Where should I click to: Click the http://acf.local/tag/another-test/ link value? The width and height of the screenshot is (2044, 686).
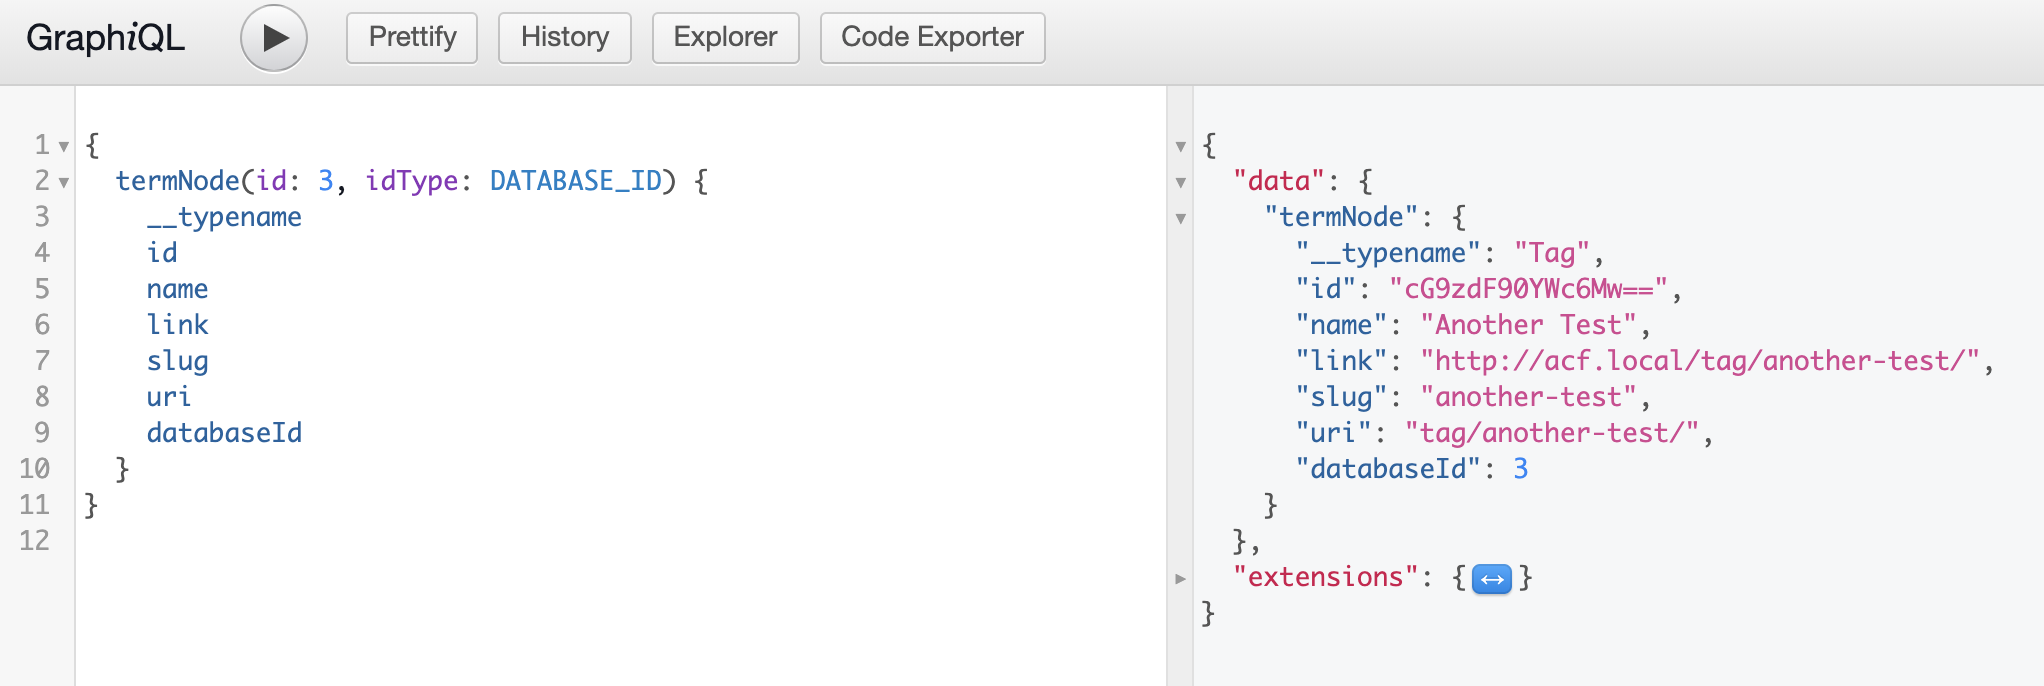(x=1700, y=361)
